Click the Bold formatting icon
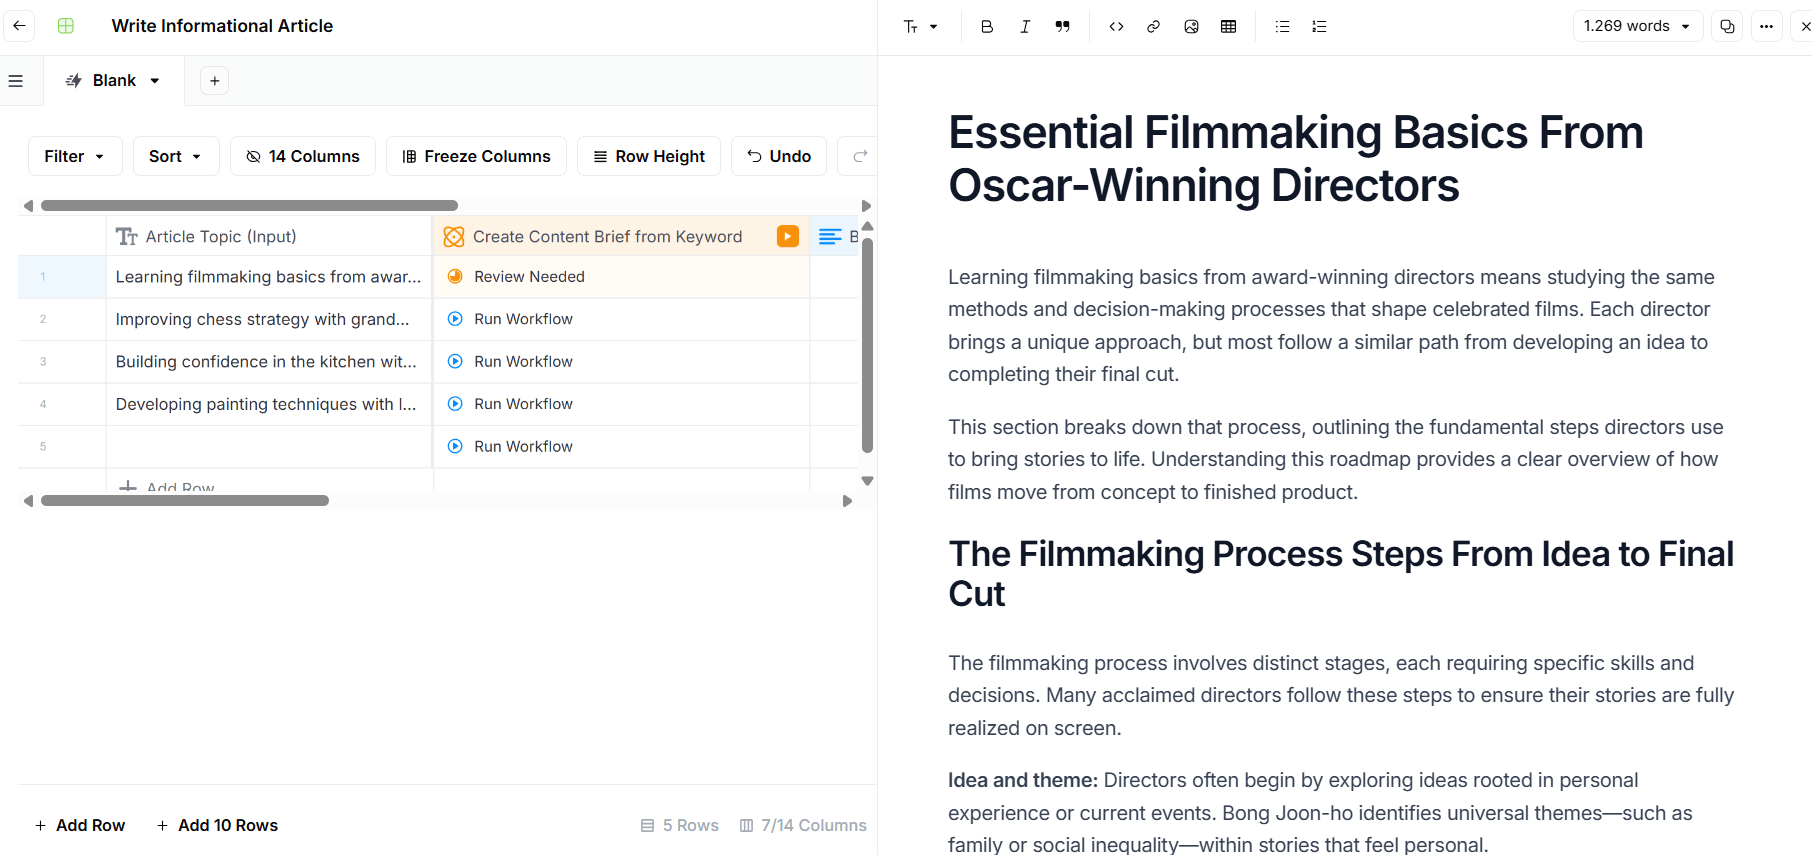Screen dimensions: 1812x855 tap(986, 27)
